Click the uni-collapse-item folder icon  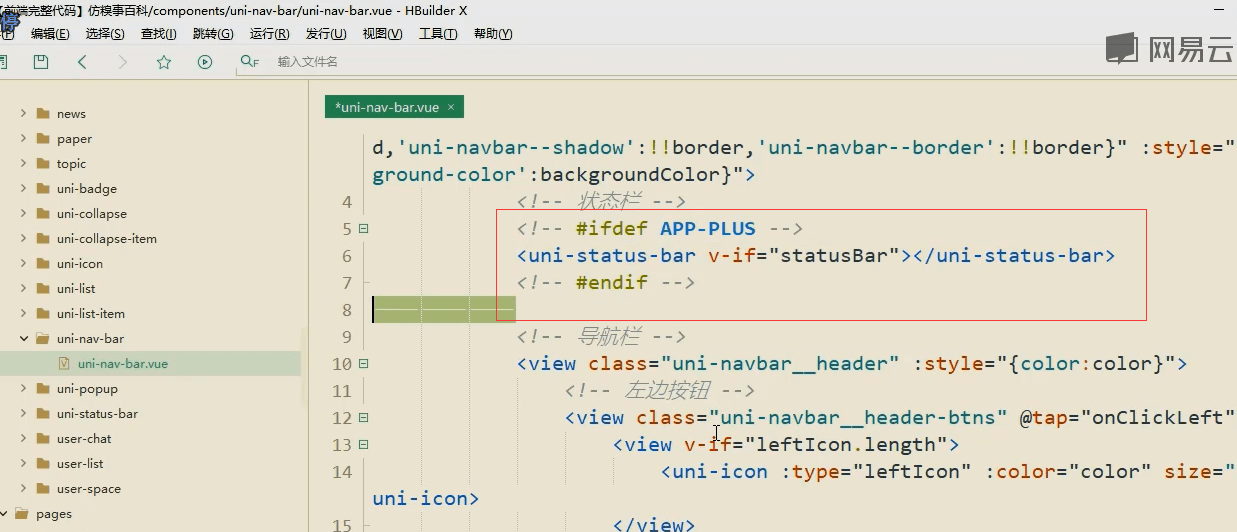pyautogui.click(x=42, y=238)
